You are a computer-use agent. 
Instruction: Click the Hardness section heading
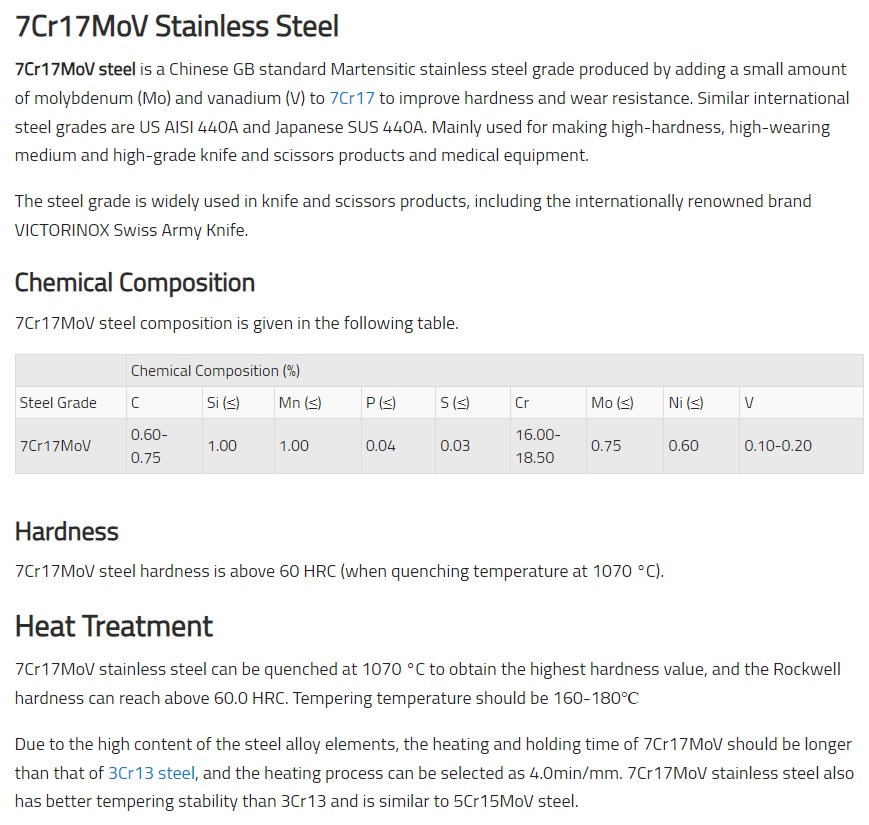pos(67,531)
